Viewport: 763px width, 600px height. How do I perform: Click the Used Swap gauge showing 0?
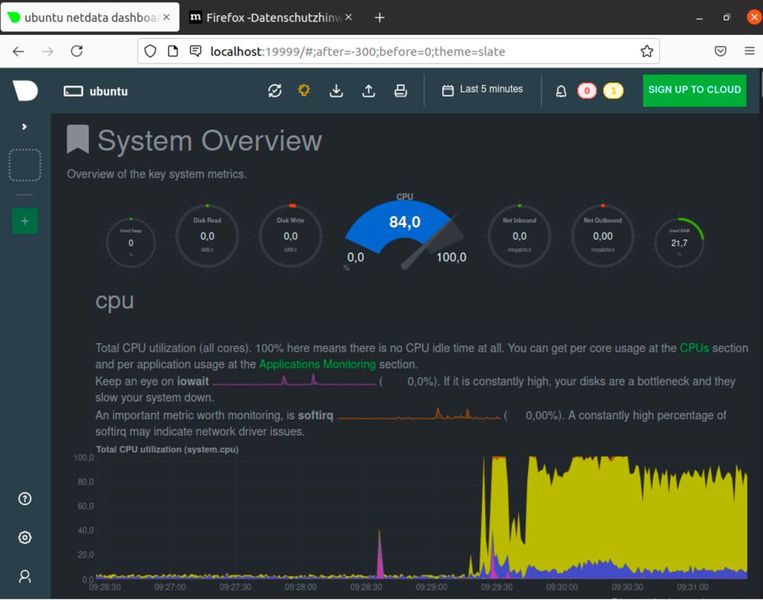click(131, 242)
